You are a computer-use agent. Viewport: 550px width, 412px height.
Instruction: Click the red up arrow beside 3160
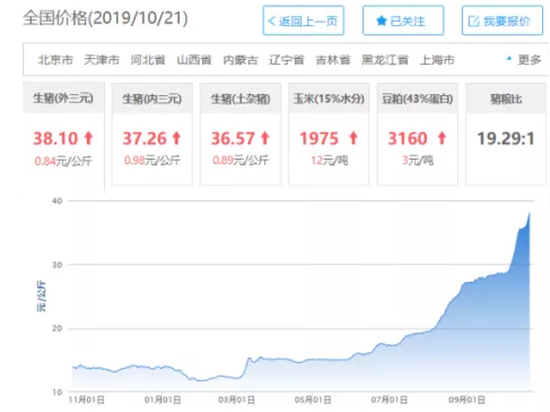point(442,138)
